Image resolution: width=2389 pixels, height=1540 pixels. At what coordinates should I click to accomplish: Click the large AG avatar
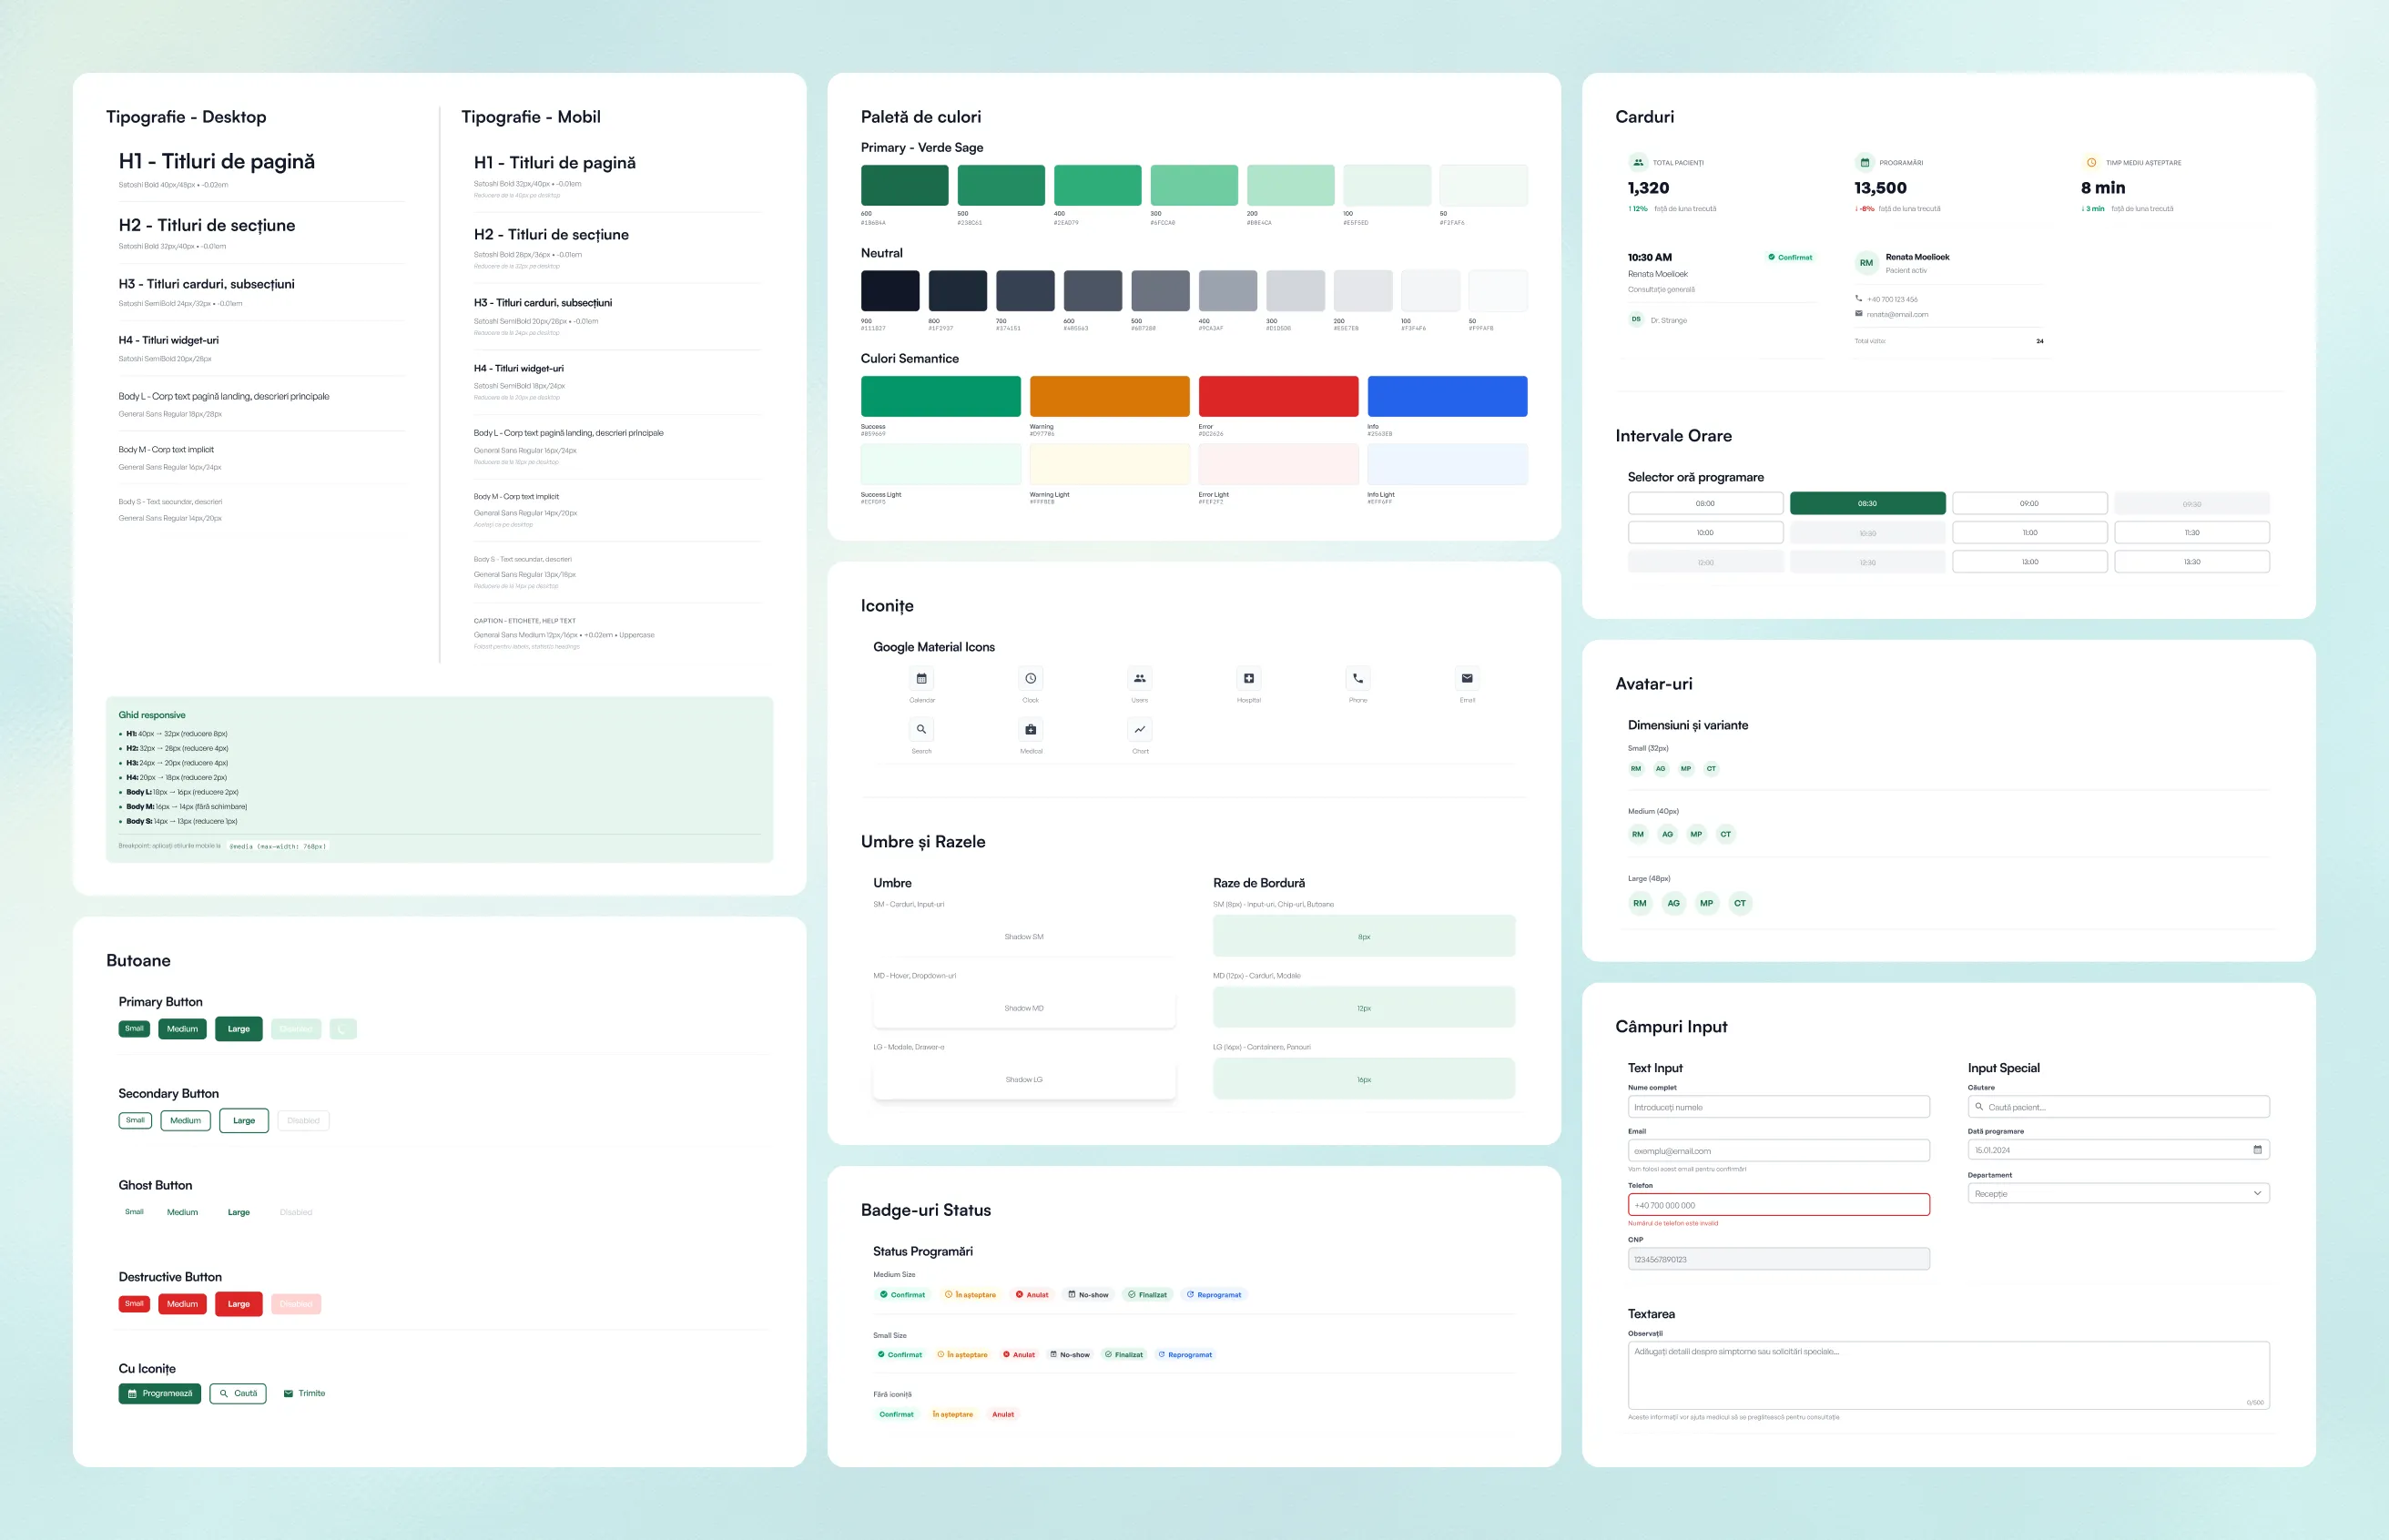tap(1673, 903)
